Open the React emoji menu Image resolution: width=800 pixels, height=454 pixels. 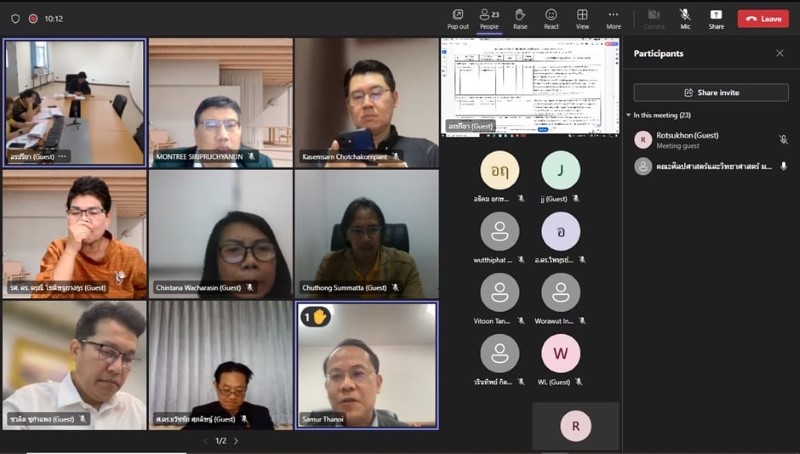point(551,19)
